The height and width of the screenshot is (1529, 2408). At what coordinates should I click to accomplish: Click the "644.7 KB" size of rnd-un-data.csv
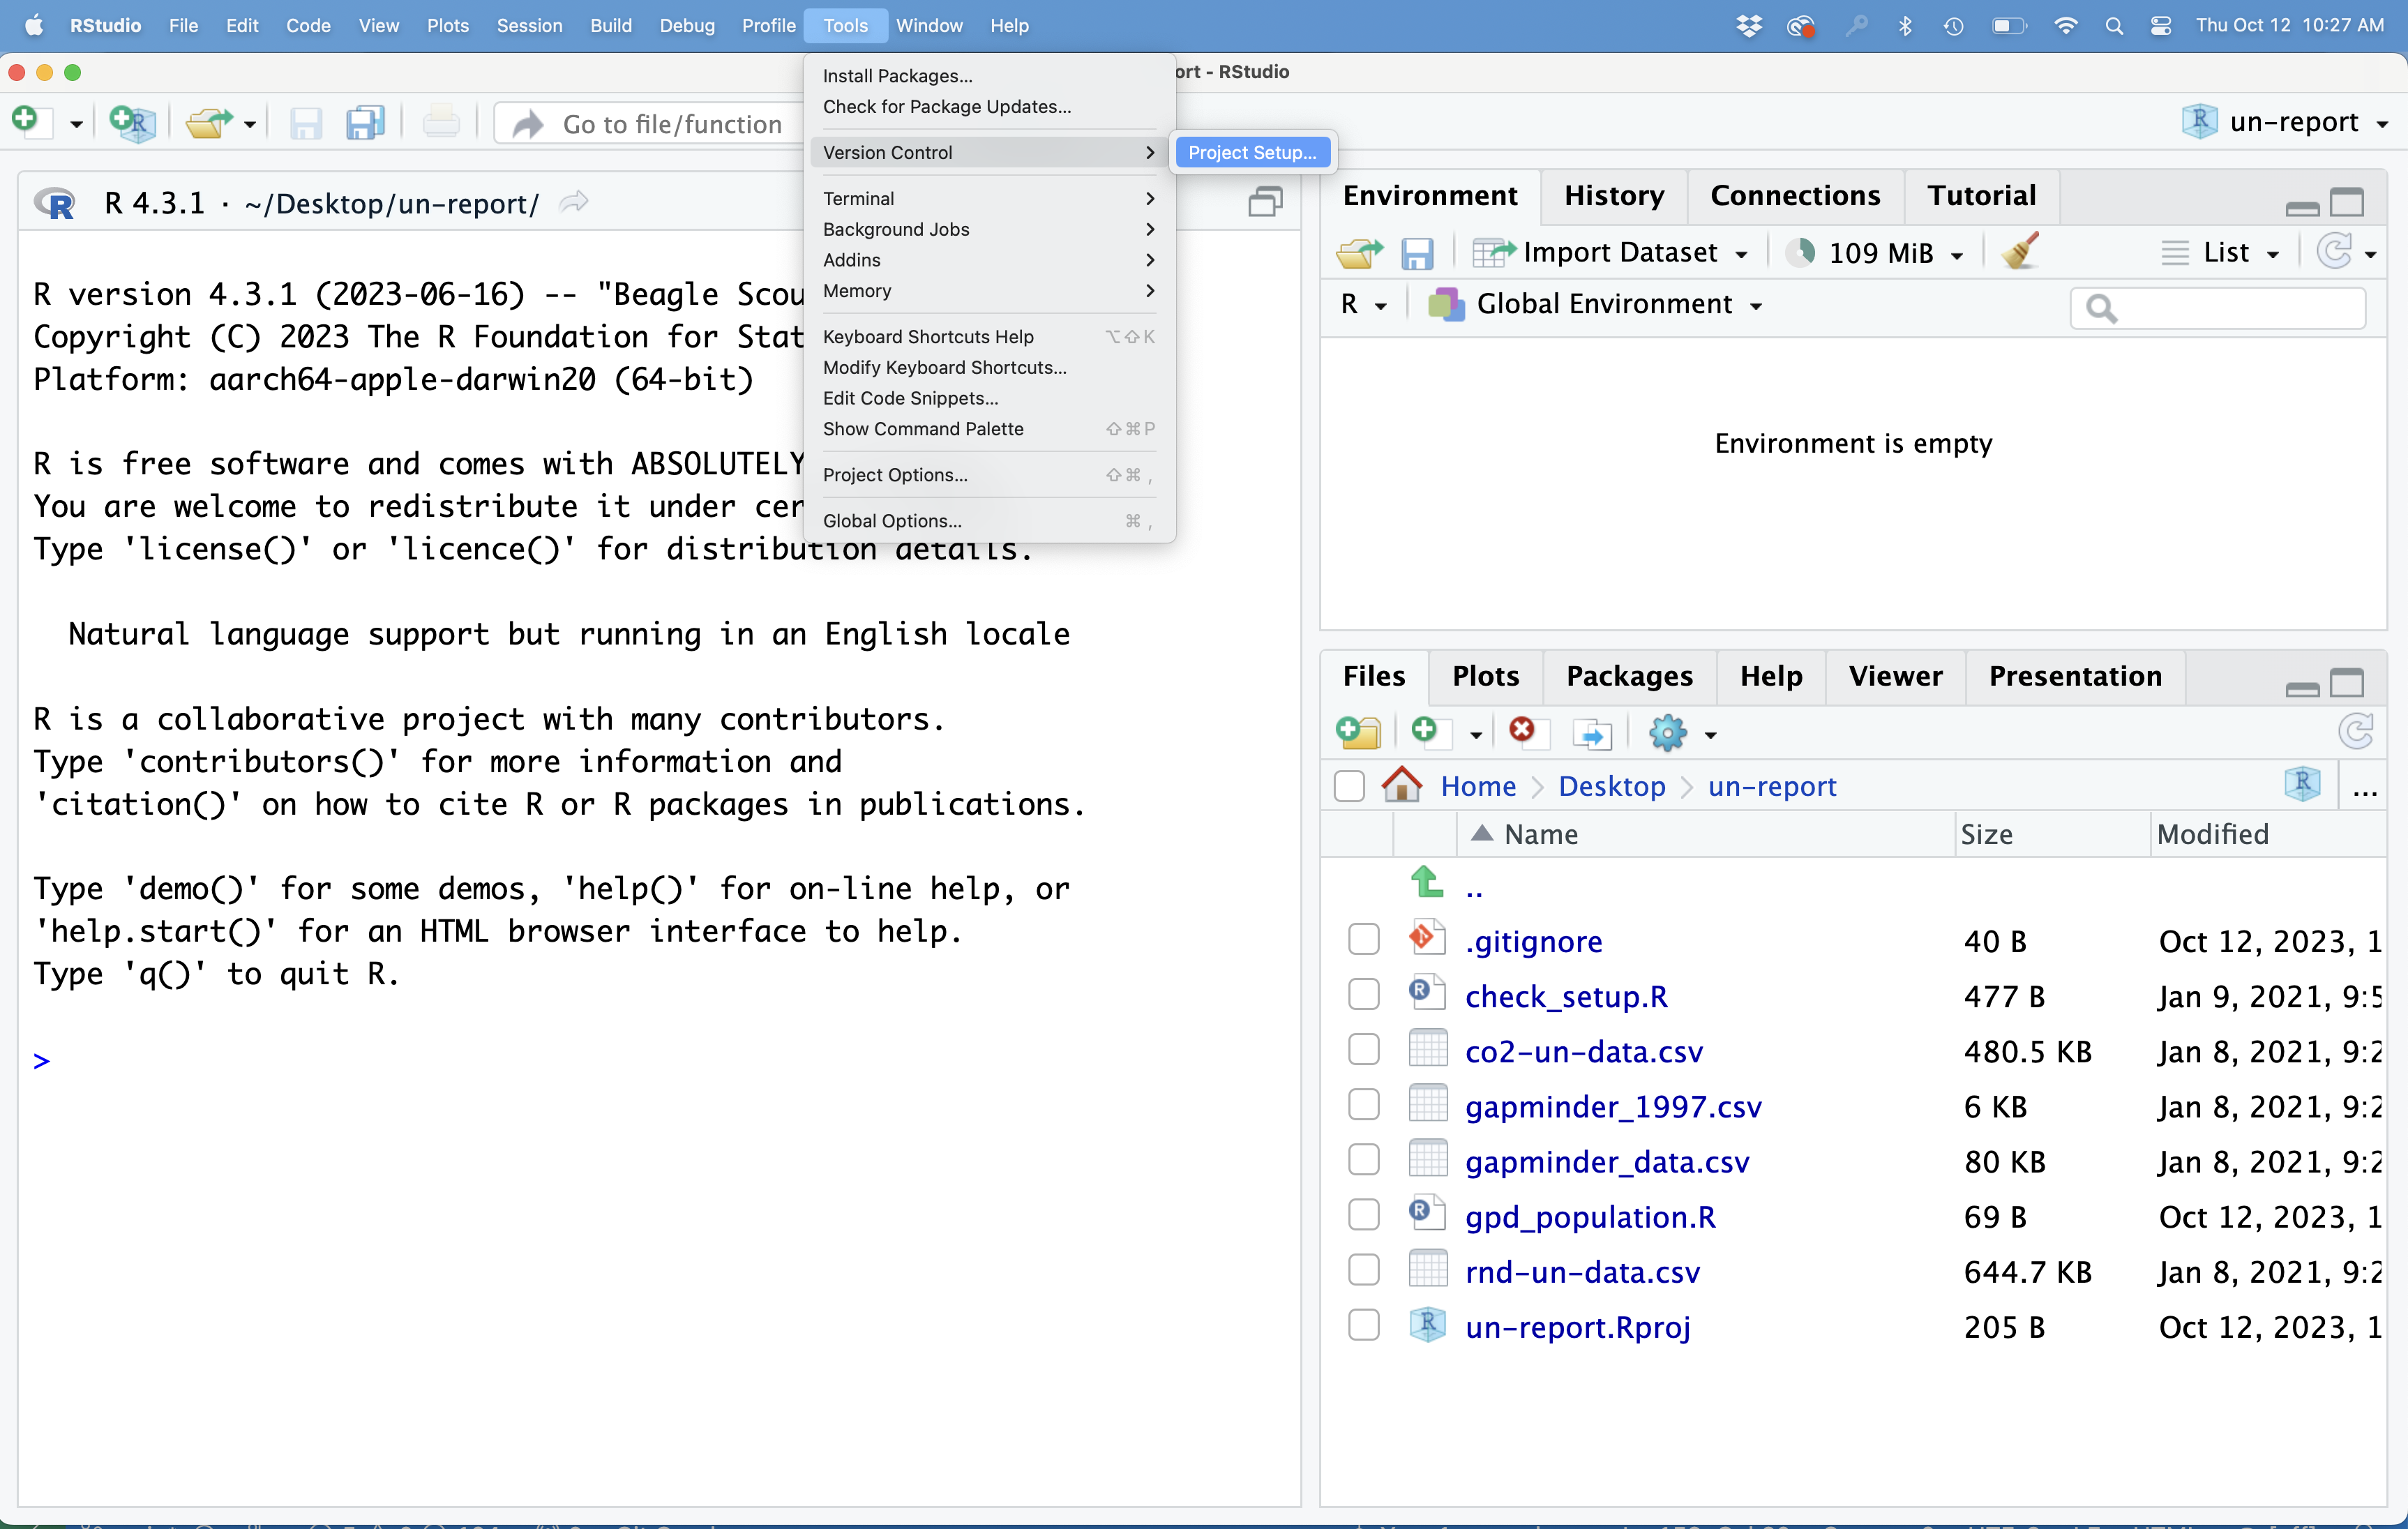click(2027, 1272)
